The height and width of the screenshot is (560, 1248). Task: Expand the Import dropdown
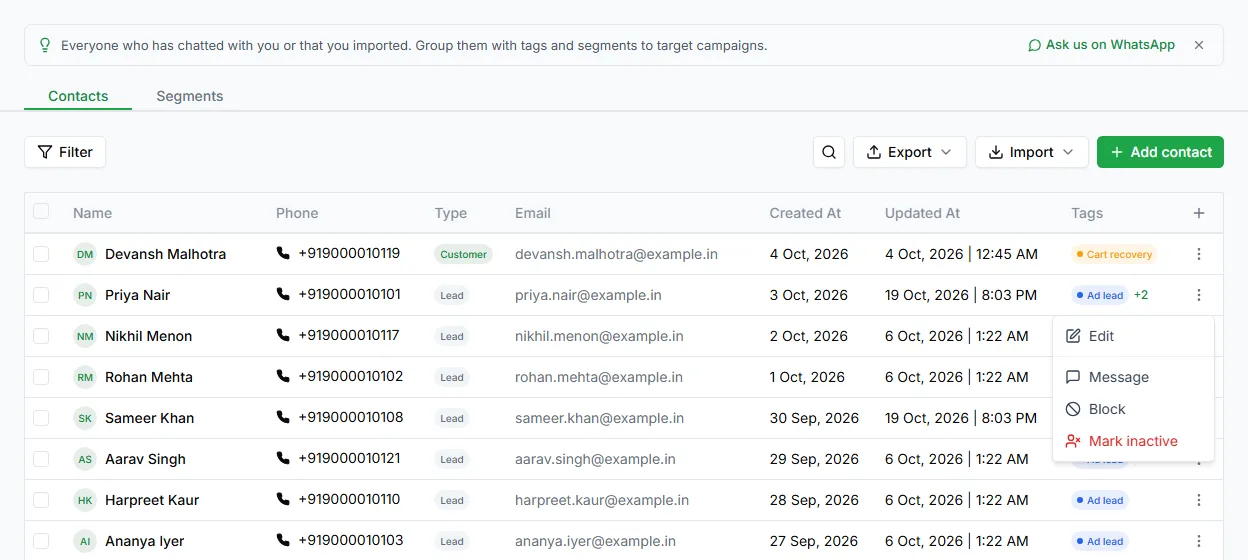1032,152
